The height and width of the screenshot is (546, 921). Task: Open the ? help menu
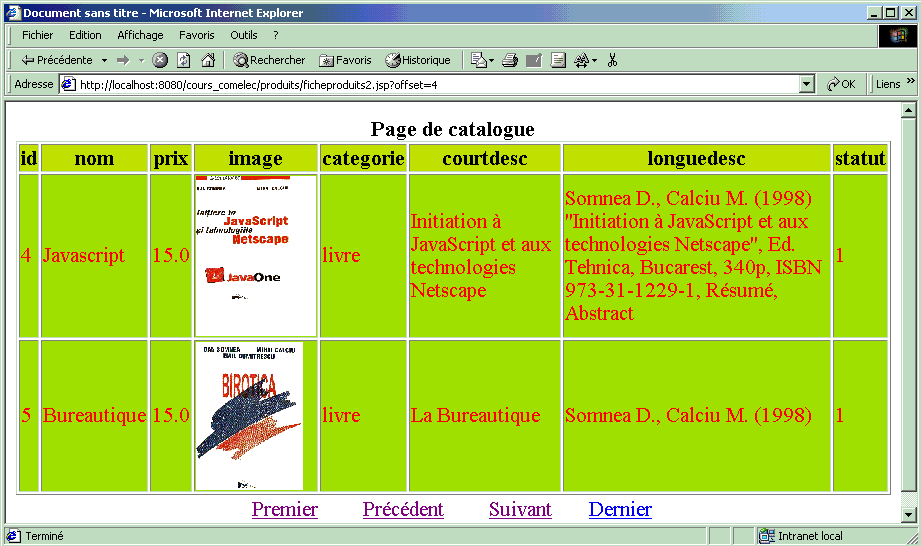click(276, 35)
